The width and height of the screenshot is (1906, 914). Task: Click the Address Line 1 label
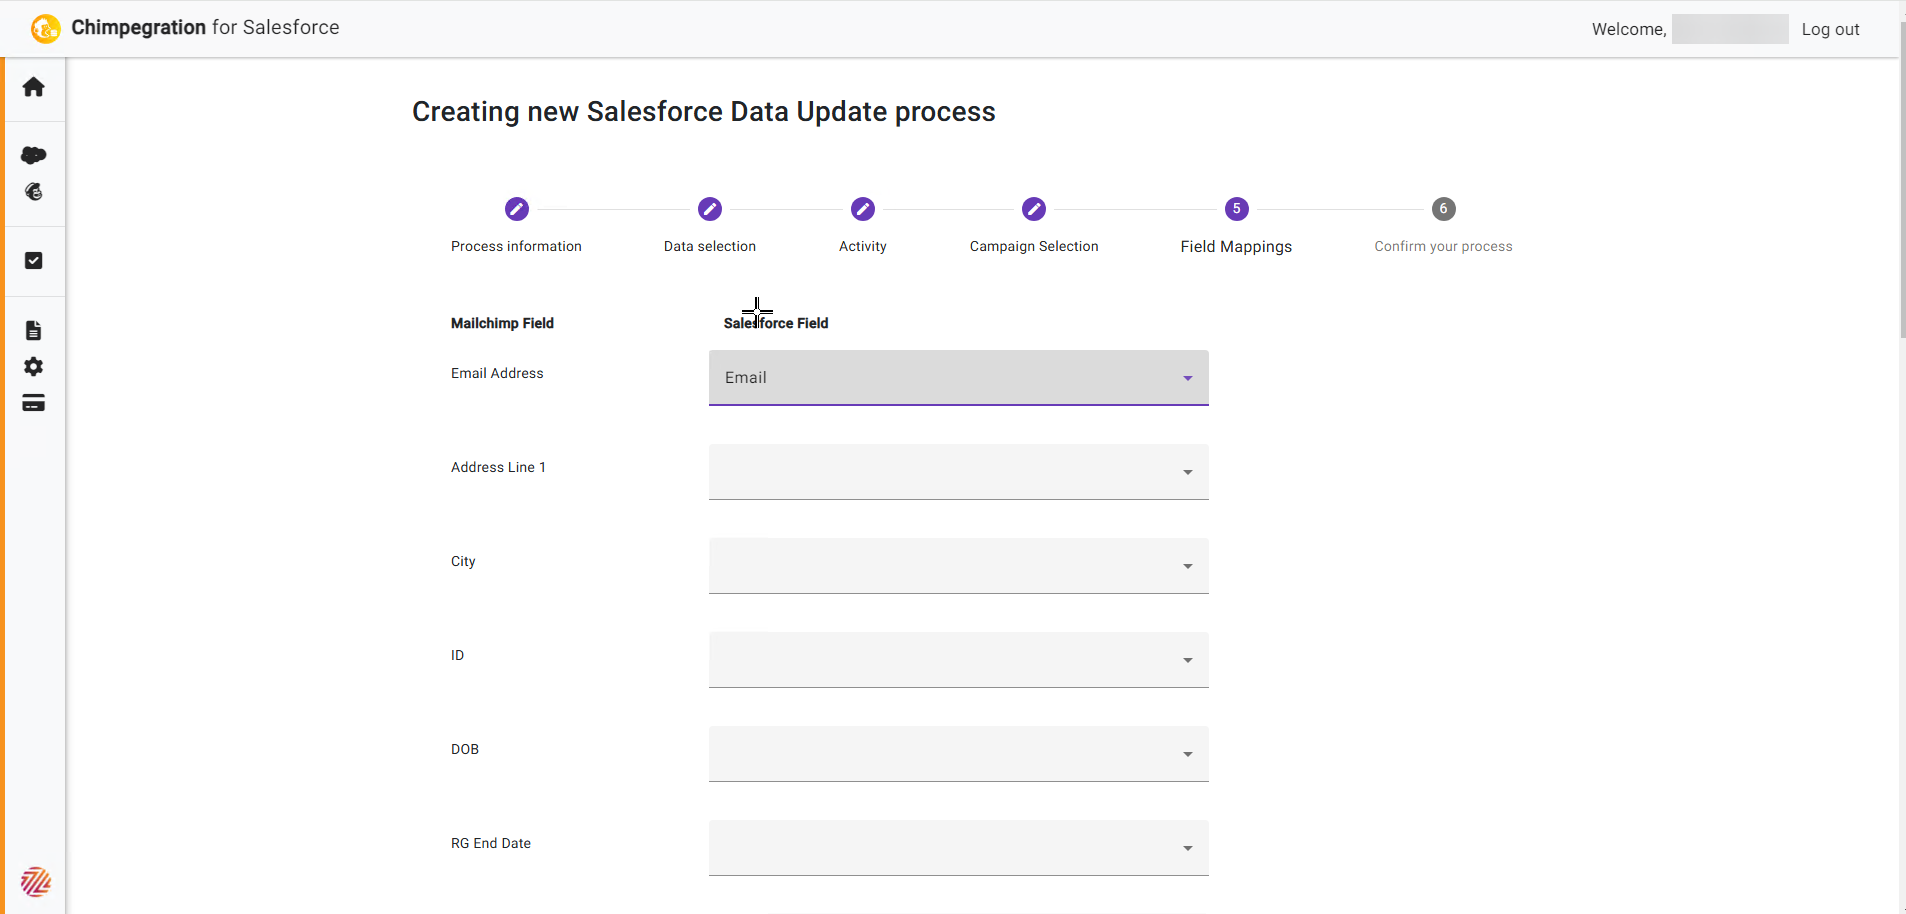click(498, 467)
